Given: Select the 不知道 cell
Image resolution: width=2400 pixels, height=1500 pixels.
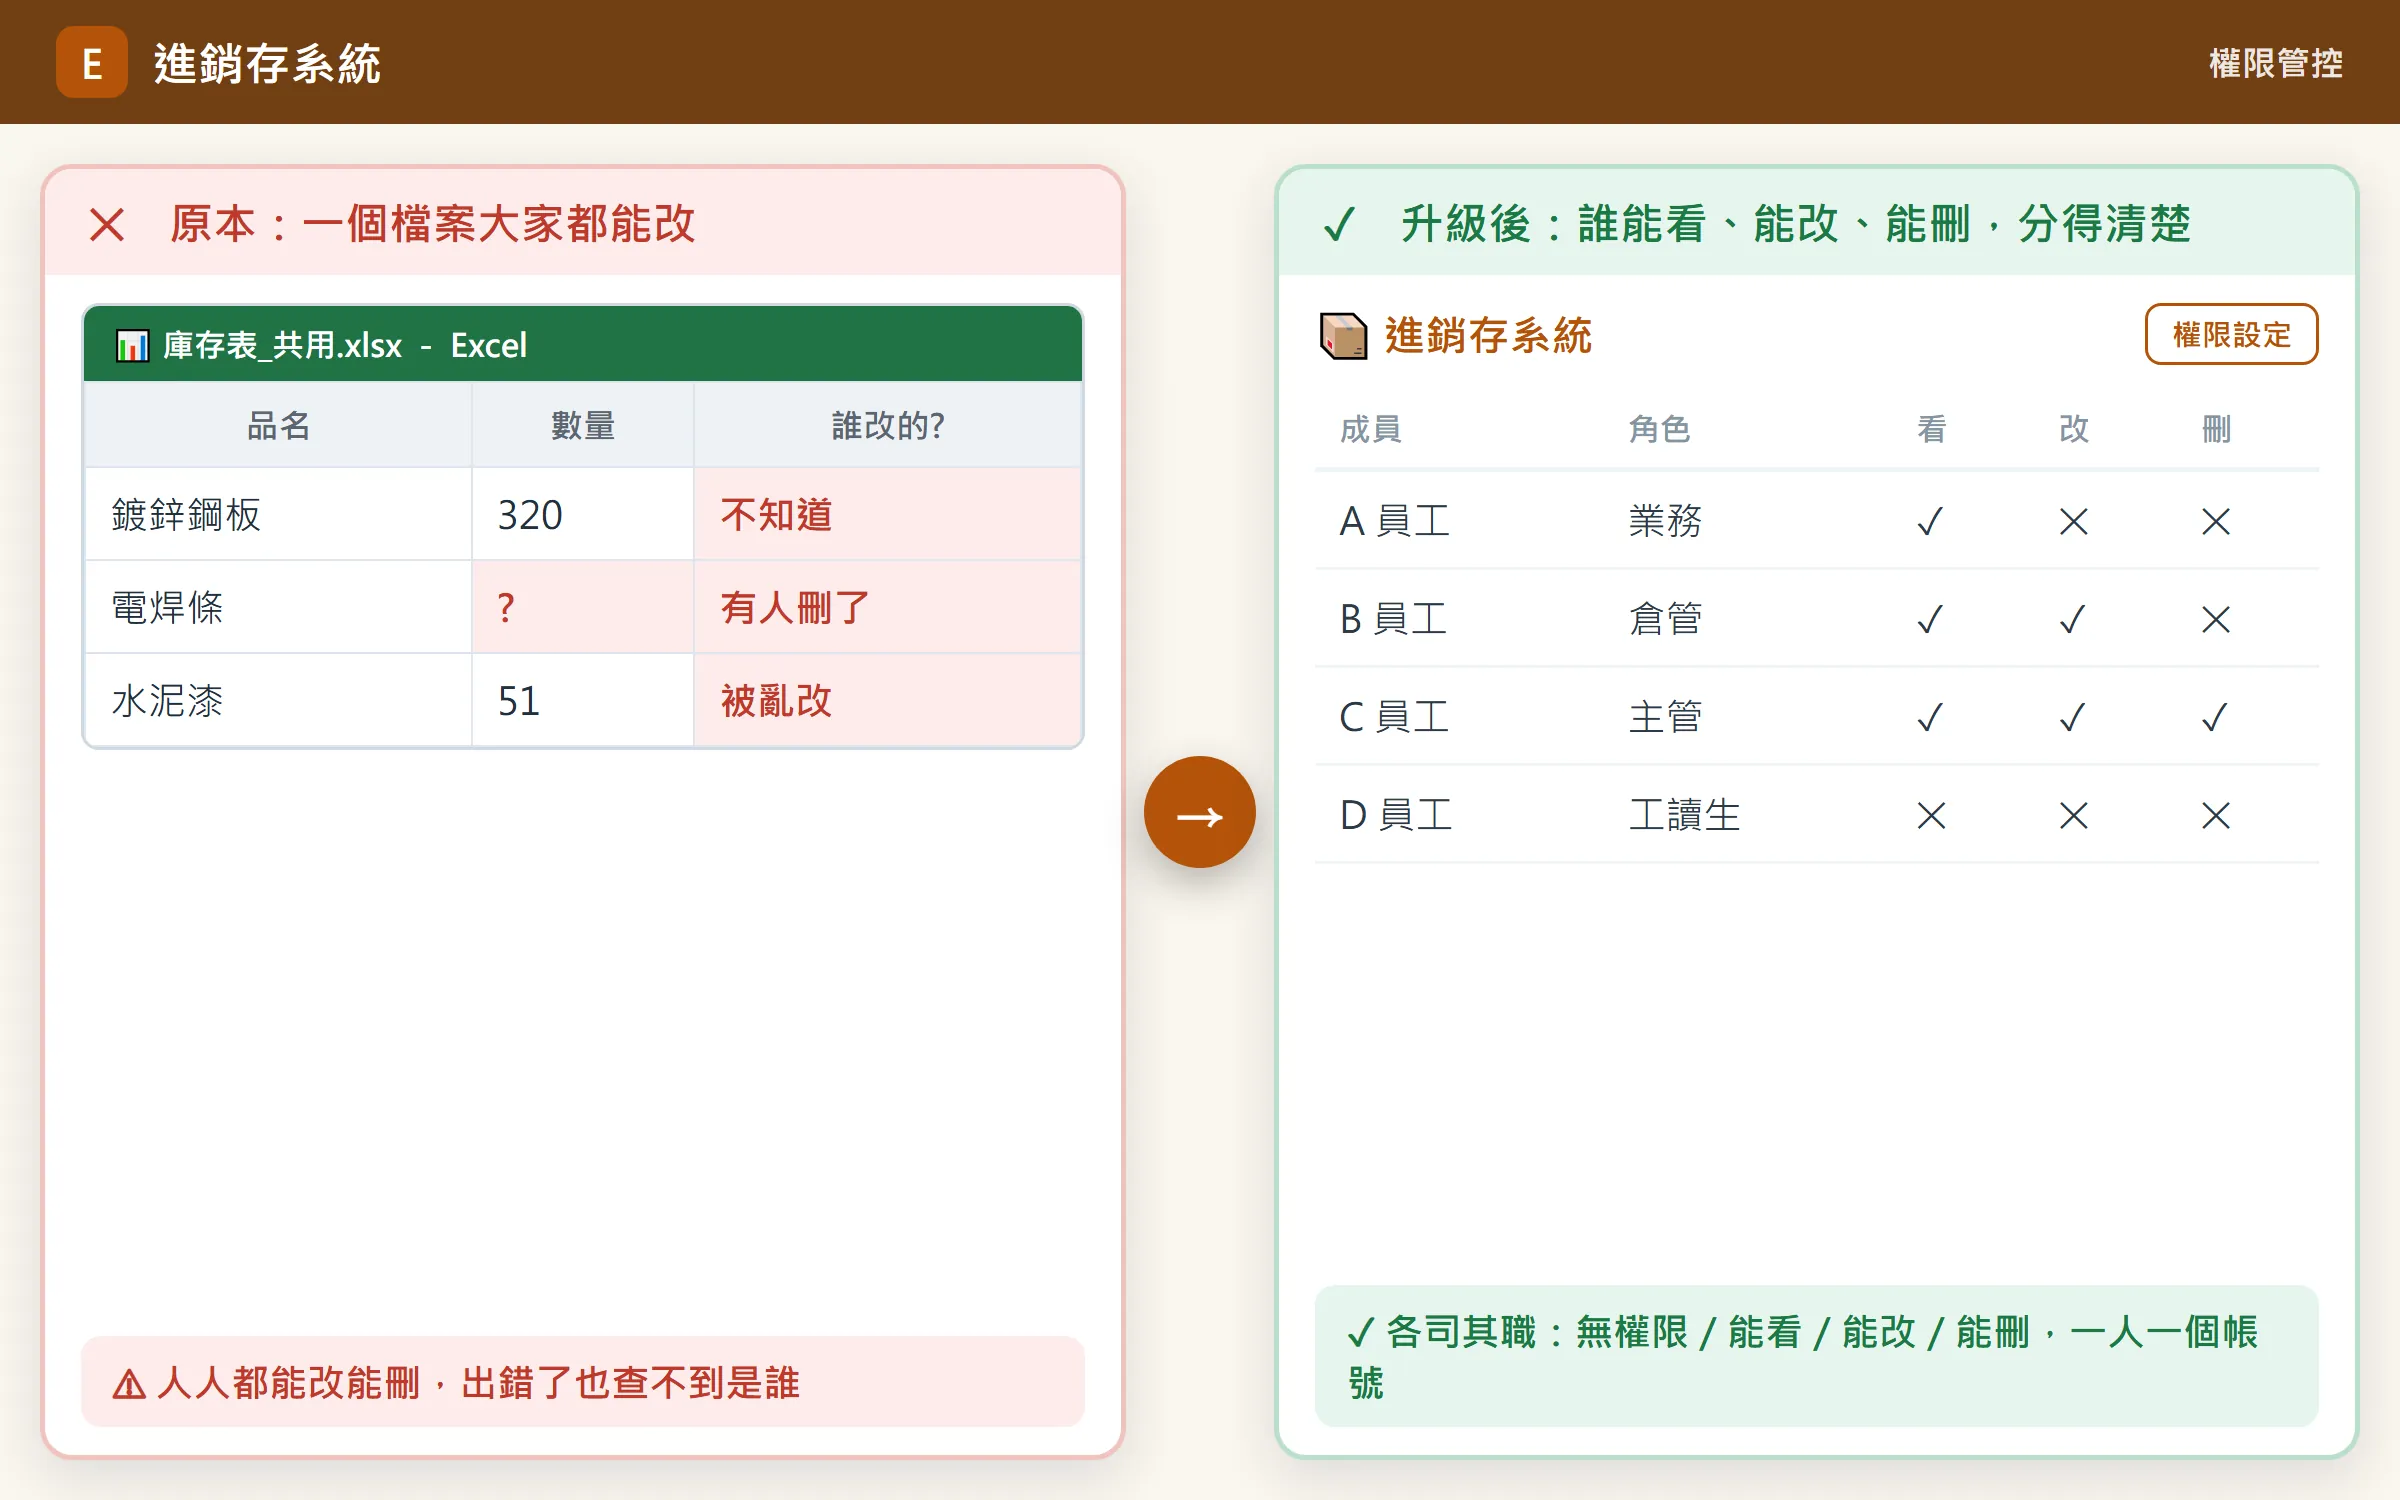Looking at the screenshot, I should [x=888, y=515].
